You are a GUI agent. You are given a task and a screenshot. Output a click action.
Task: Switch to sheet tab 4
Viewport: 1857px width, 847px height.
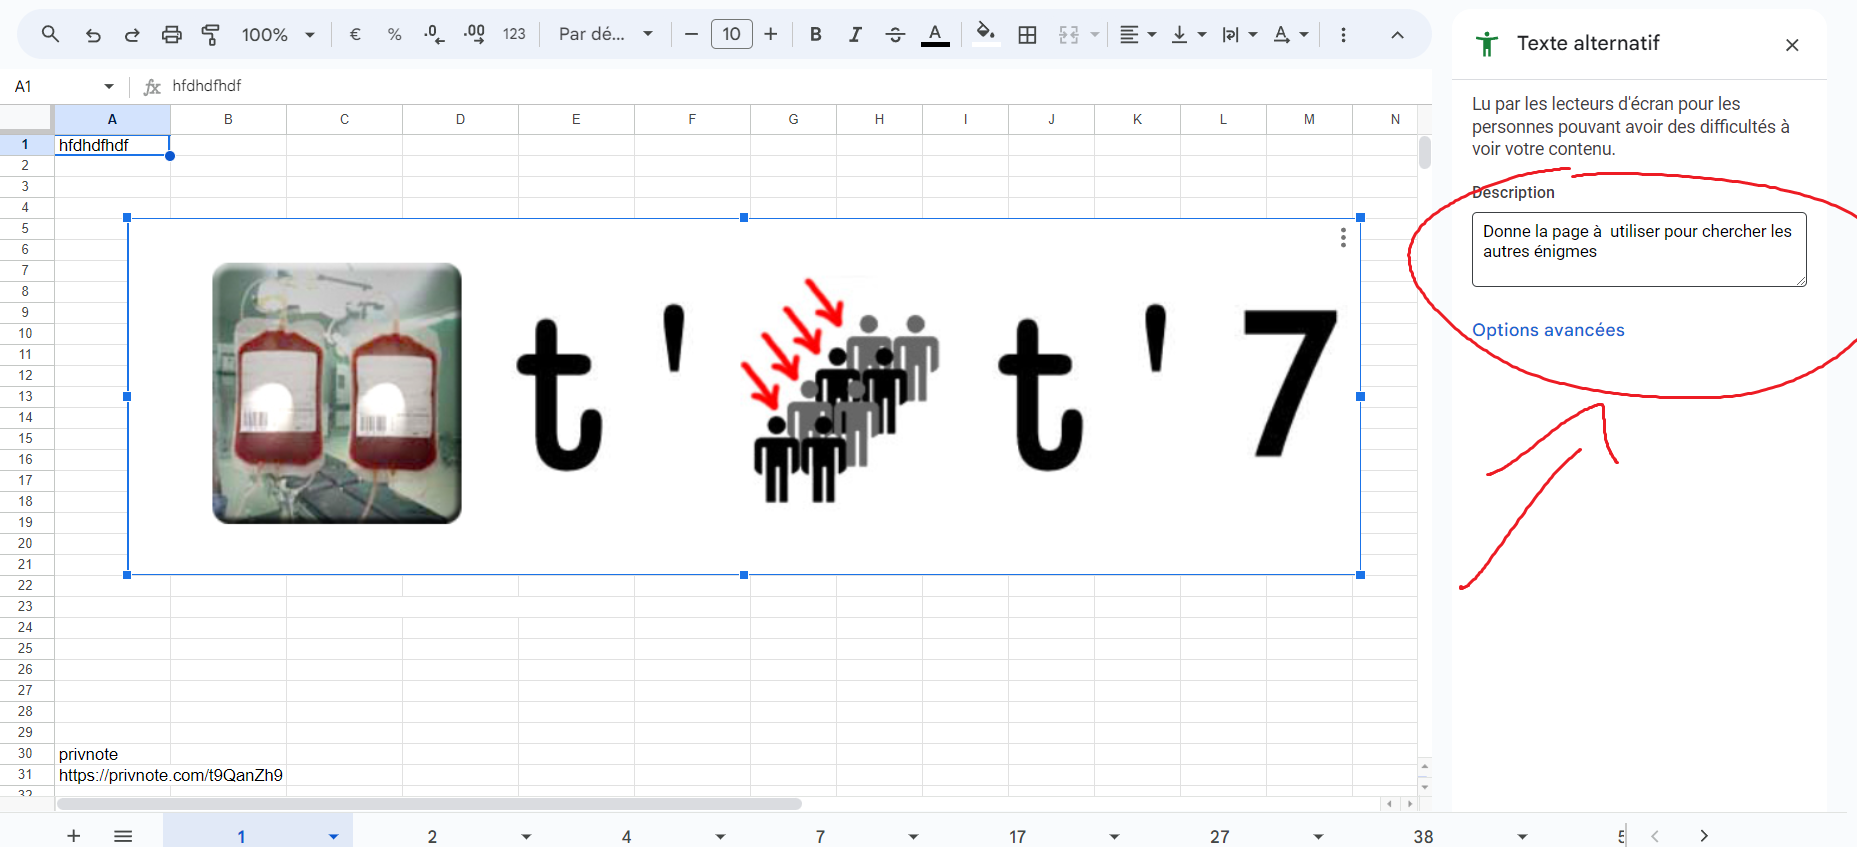click(626, 836)
